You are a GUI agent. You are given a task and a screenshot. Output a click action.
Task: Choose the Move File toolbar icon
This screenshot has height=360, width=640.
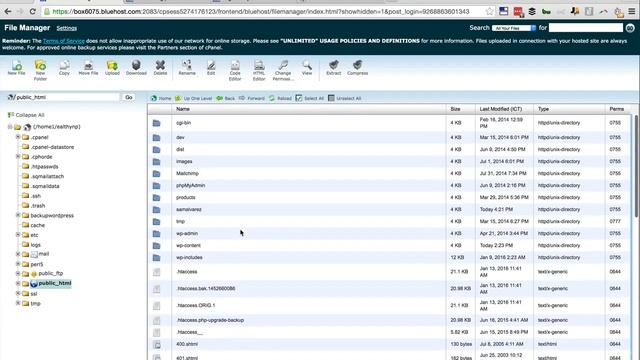click(88, 68)
